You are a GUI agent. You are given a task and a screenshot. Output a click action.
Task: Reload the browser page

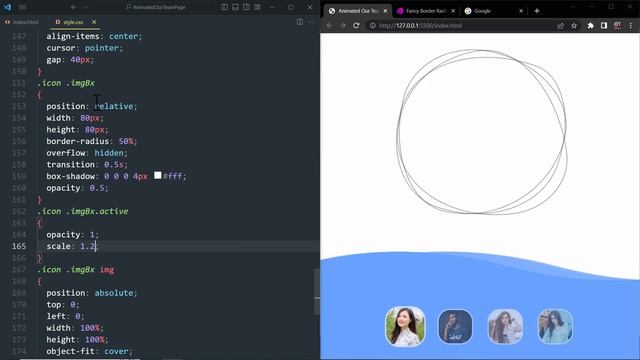point(356,25)
